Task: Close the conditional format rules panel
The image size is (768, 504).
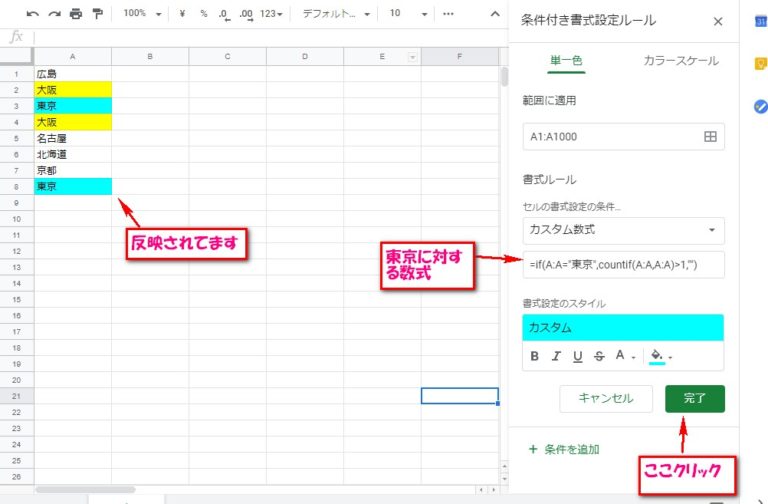Action: [718, 22]
